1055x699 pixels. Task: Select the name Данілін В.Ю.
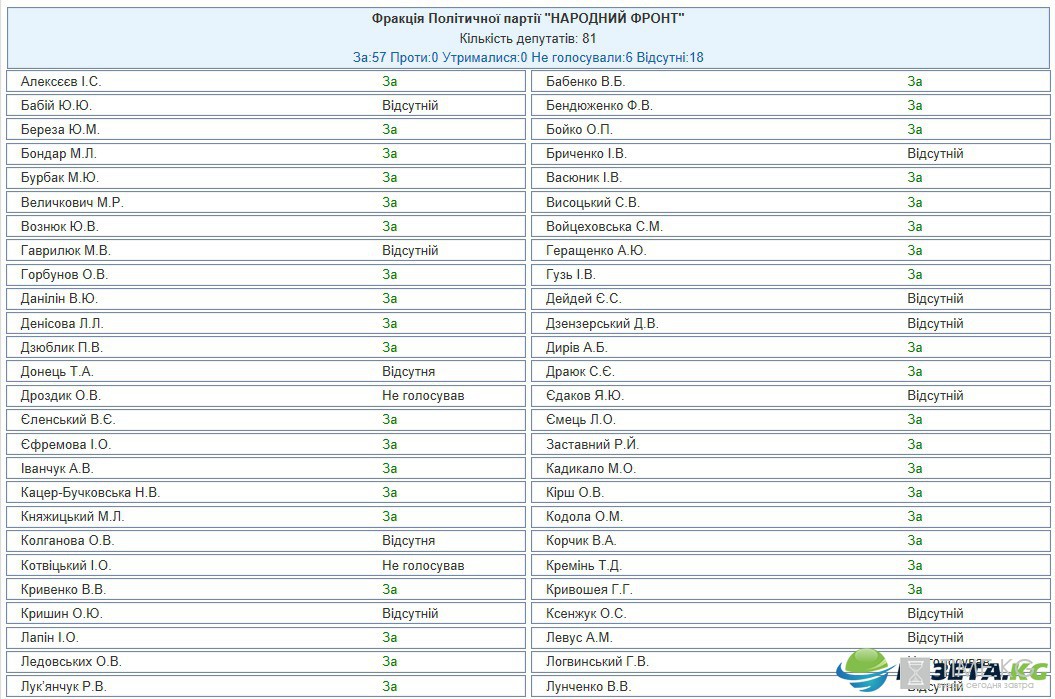coord(59,299)
